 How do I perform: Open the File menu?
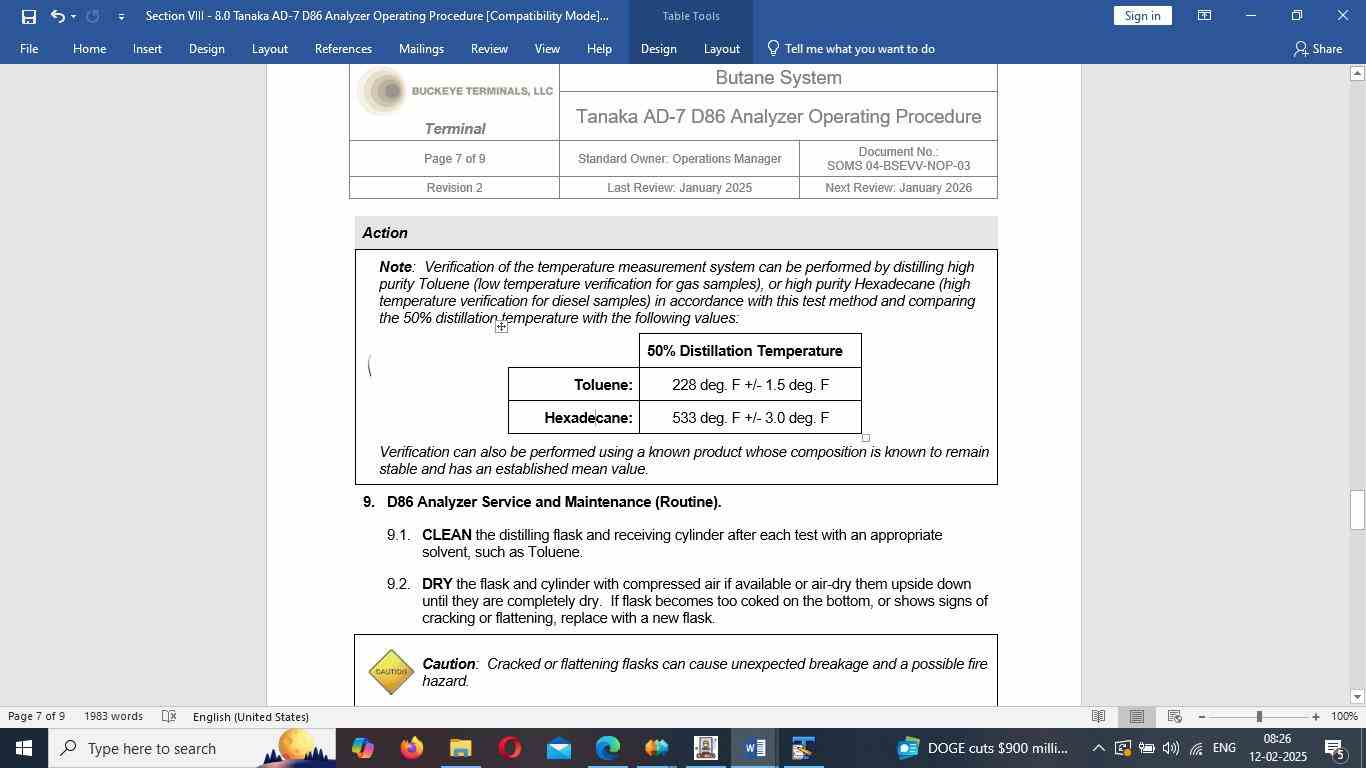(29, 48)
